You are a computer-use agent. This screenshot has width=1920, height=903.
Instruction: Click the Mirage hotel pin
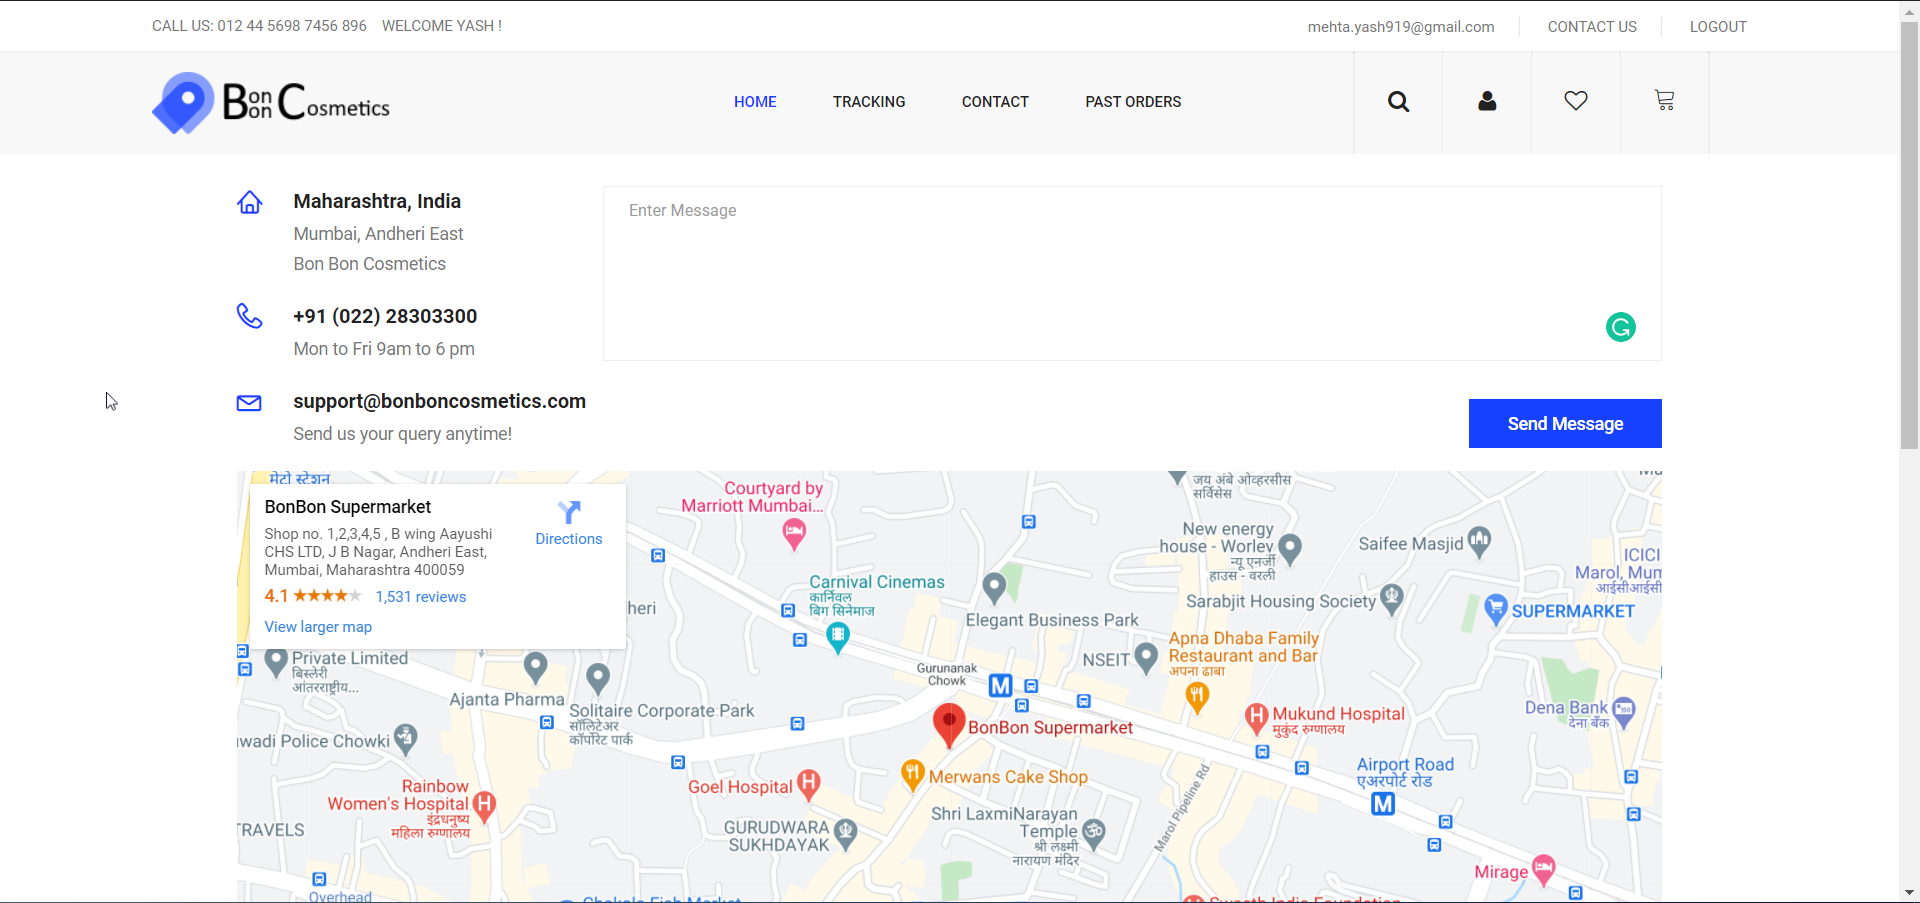[x=1544, y=870]
